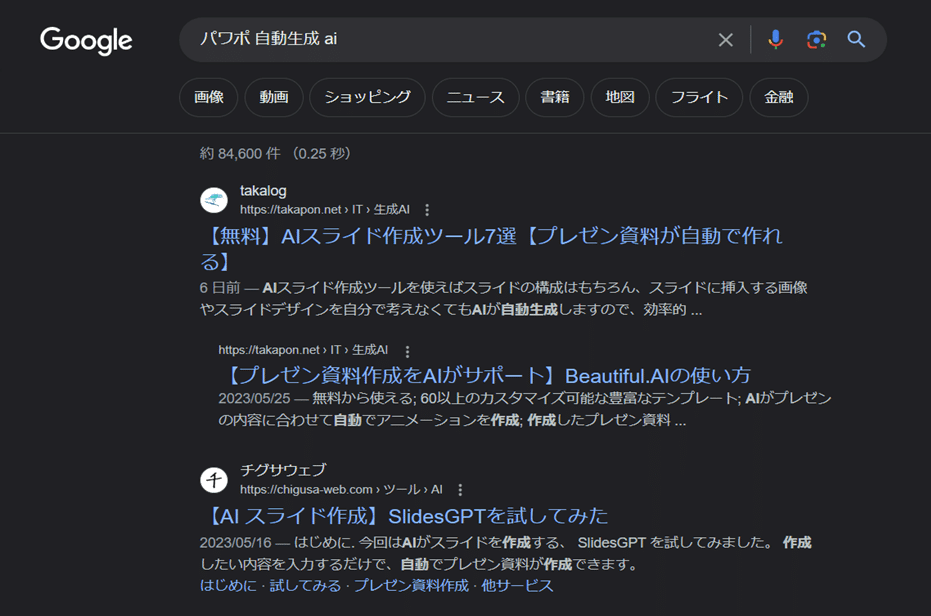Viewport: 931px width, 616px height.
Task: Jump to the 試してみる section link
Action: (x=305, y=586)
